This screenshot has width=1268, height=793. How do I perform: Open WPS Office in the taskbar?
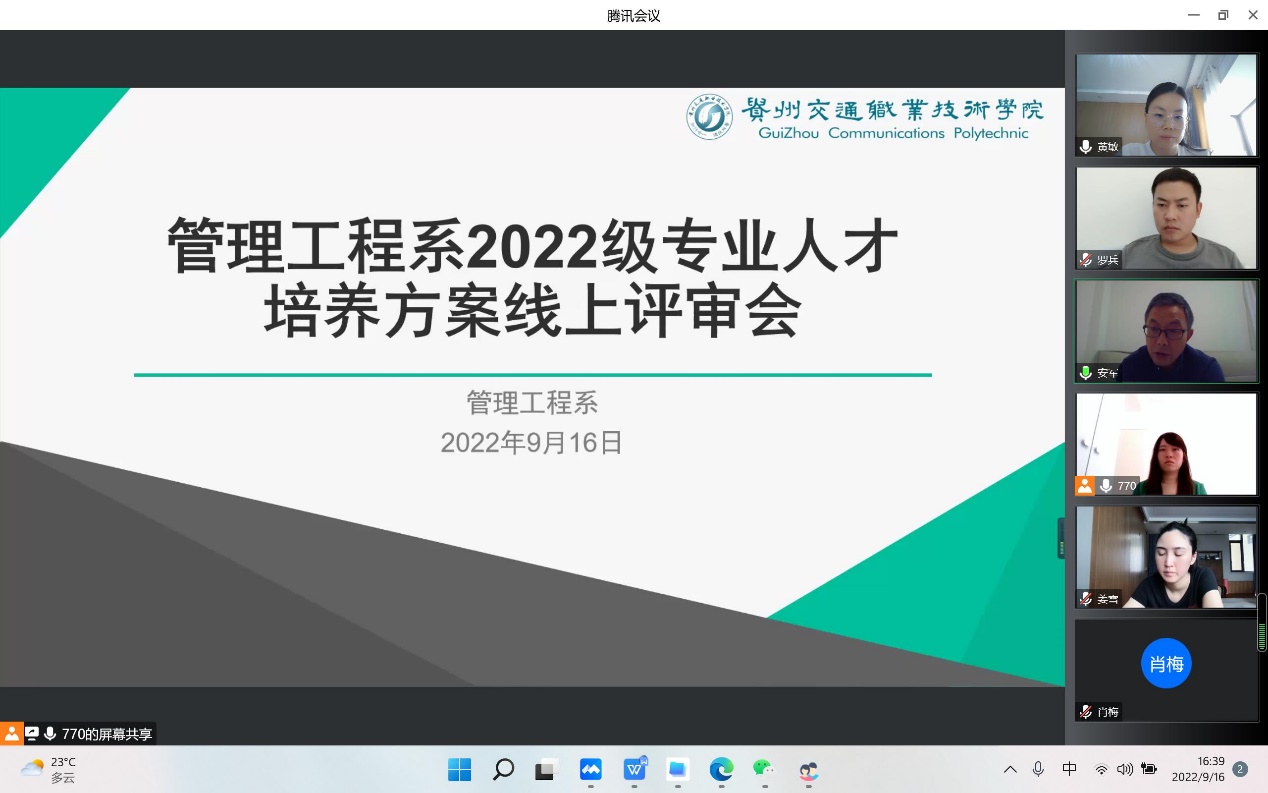click(x=635, y=770)
